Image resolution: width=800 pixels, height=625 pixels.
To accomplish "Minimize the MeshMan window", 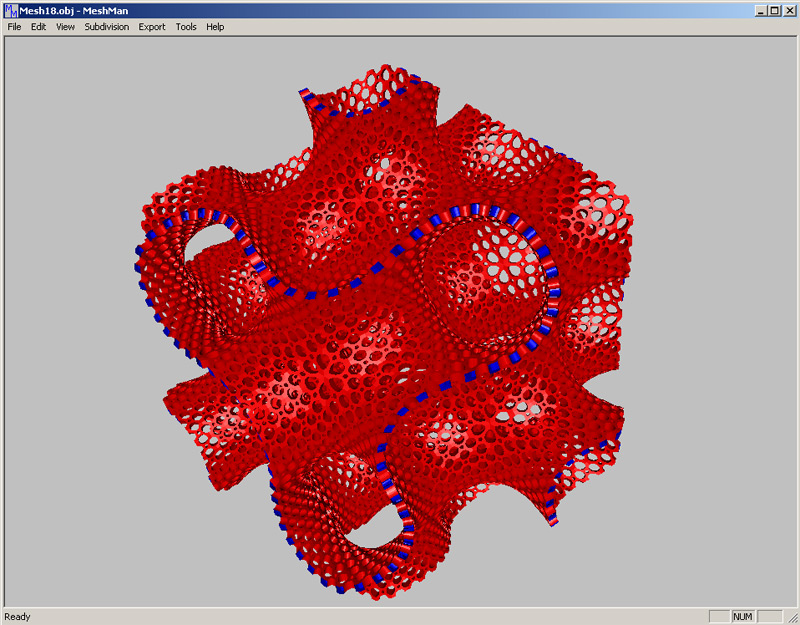I will point(761,9).
